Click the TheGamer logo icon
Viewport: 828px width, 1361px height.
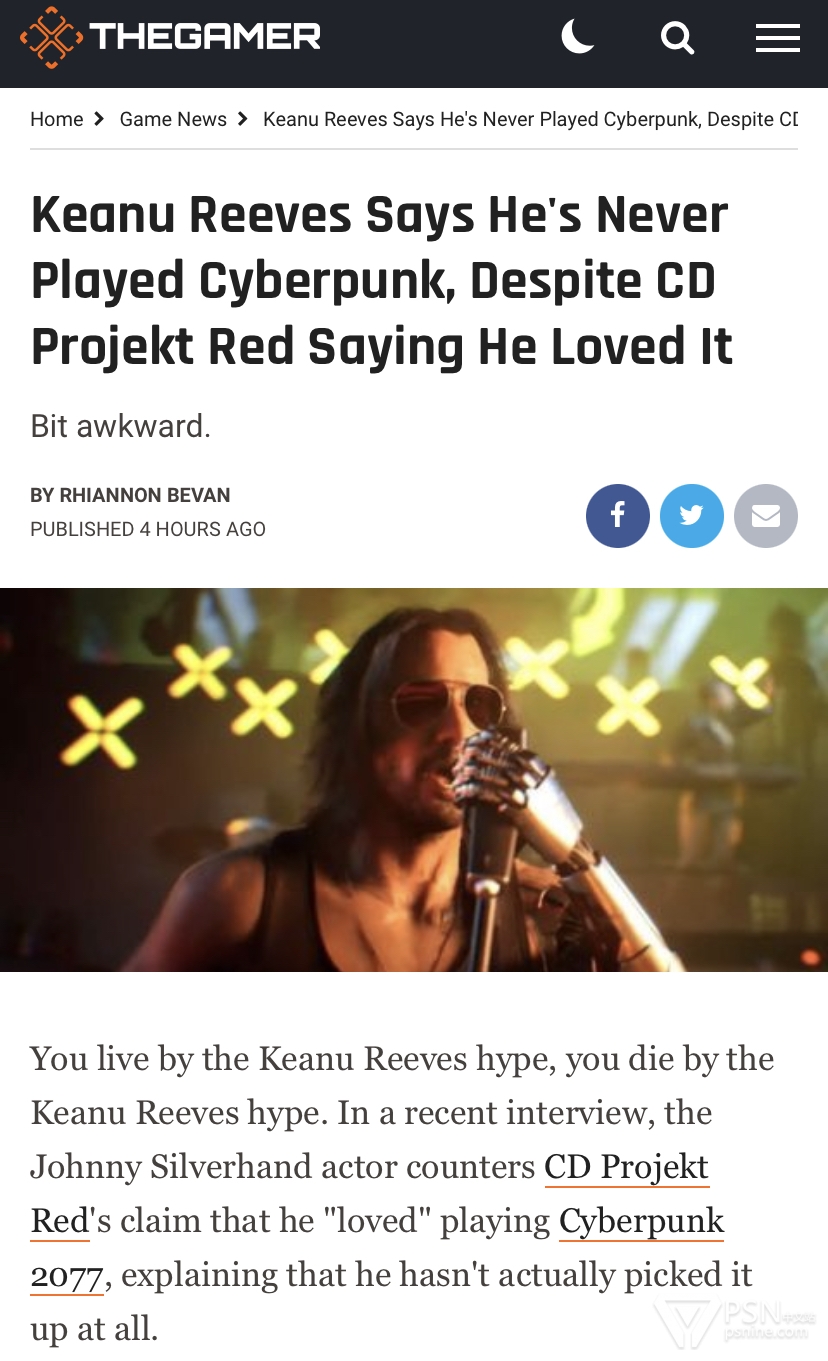51,38
